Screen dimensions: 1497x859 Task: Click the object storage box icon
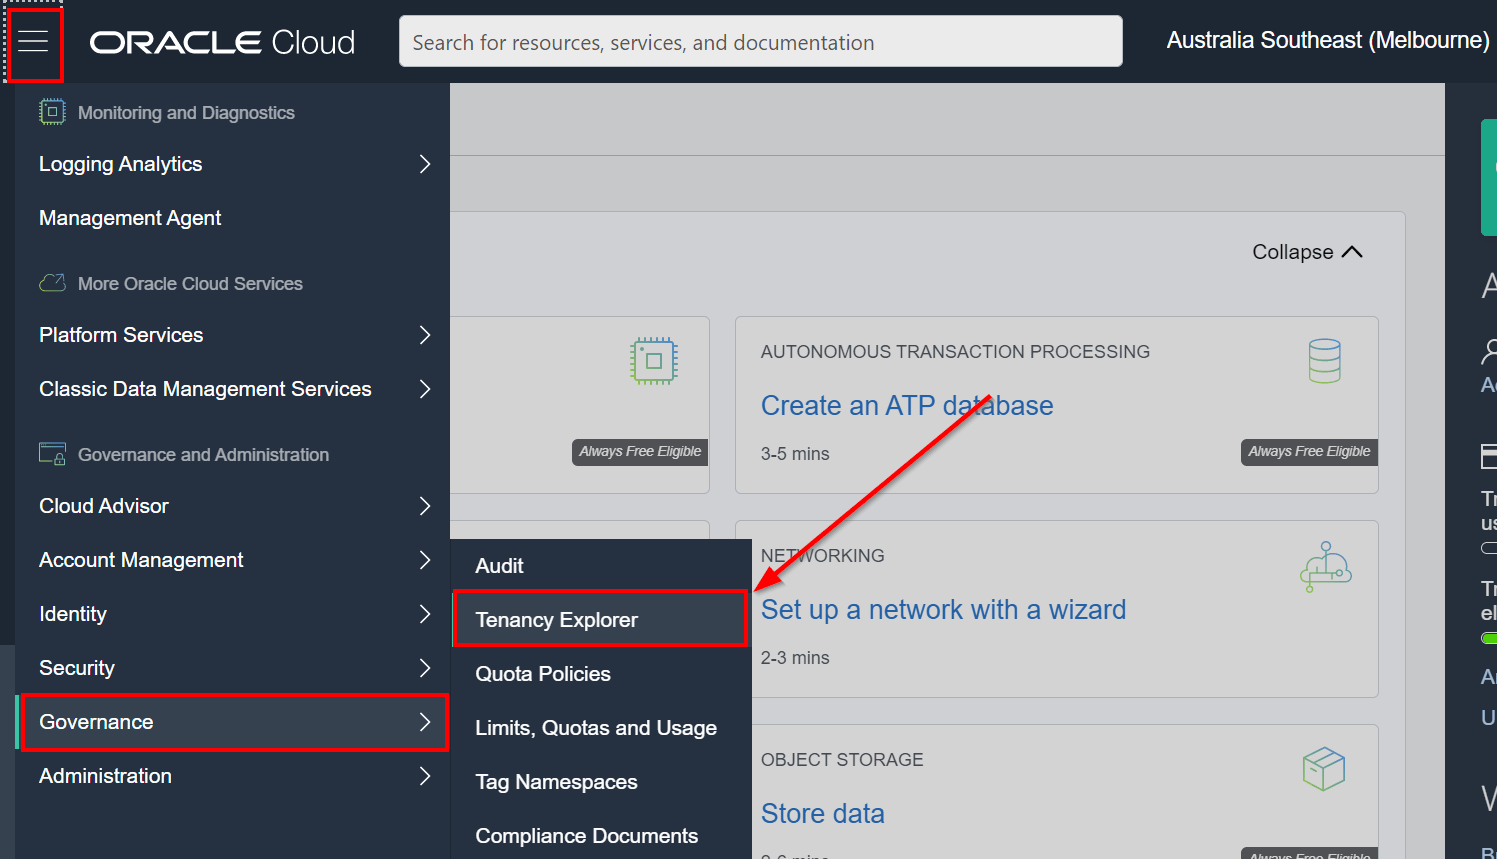(1323, 769)
